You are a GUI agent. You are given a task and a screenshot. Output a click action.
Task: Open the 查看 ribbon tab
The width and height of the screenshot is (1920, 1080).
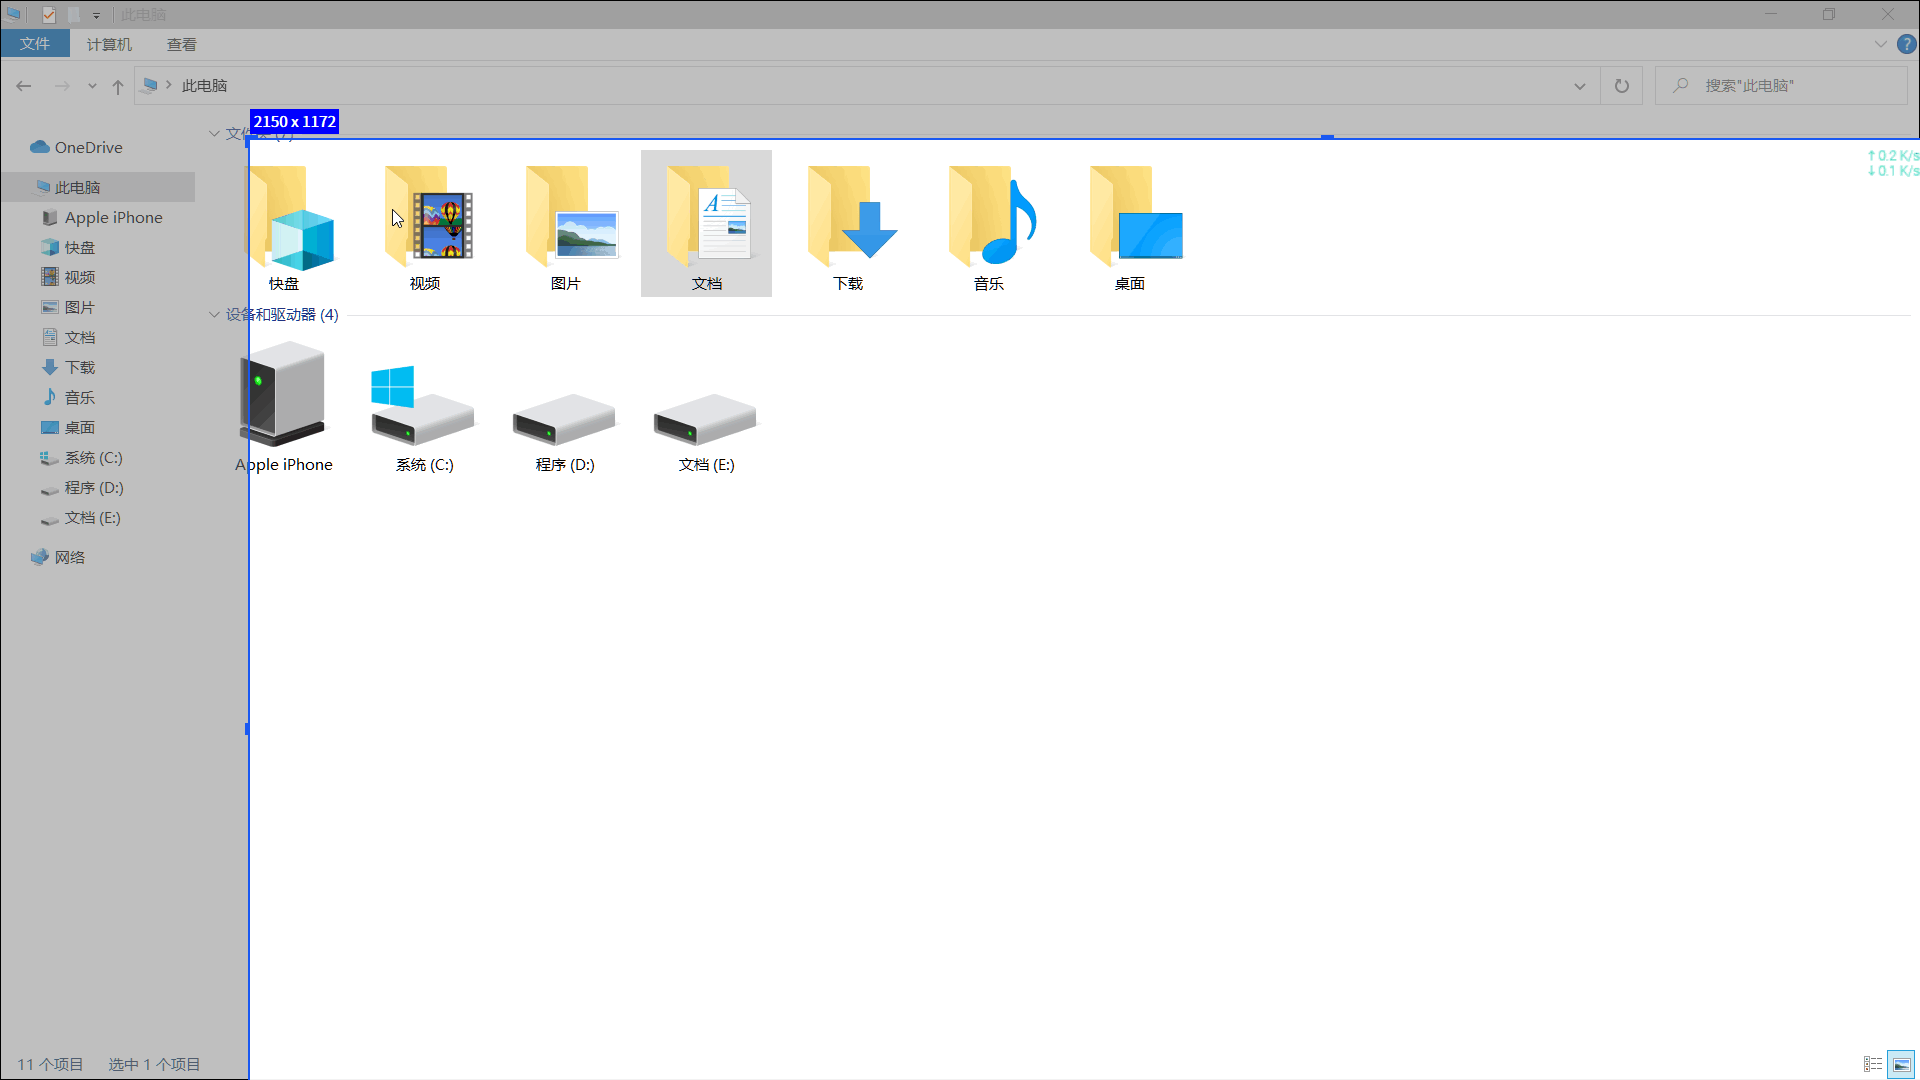point(181,44)
